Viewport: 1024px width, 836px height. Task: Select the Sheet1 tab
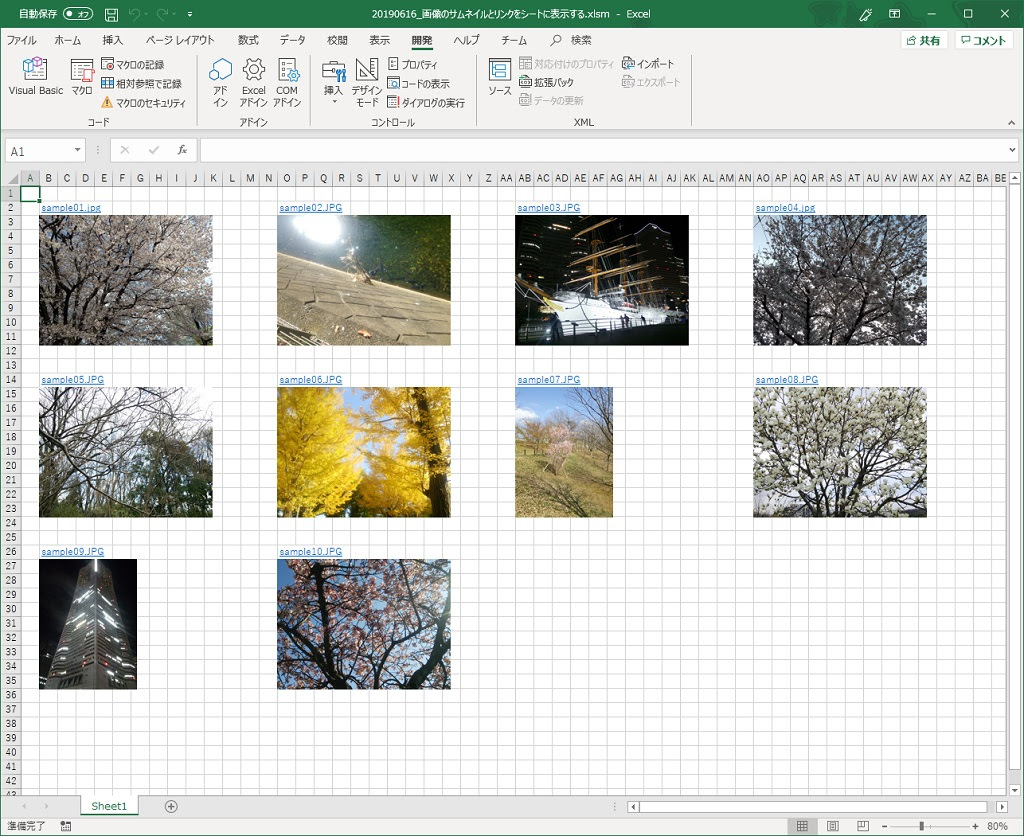(109, 806)
